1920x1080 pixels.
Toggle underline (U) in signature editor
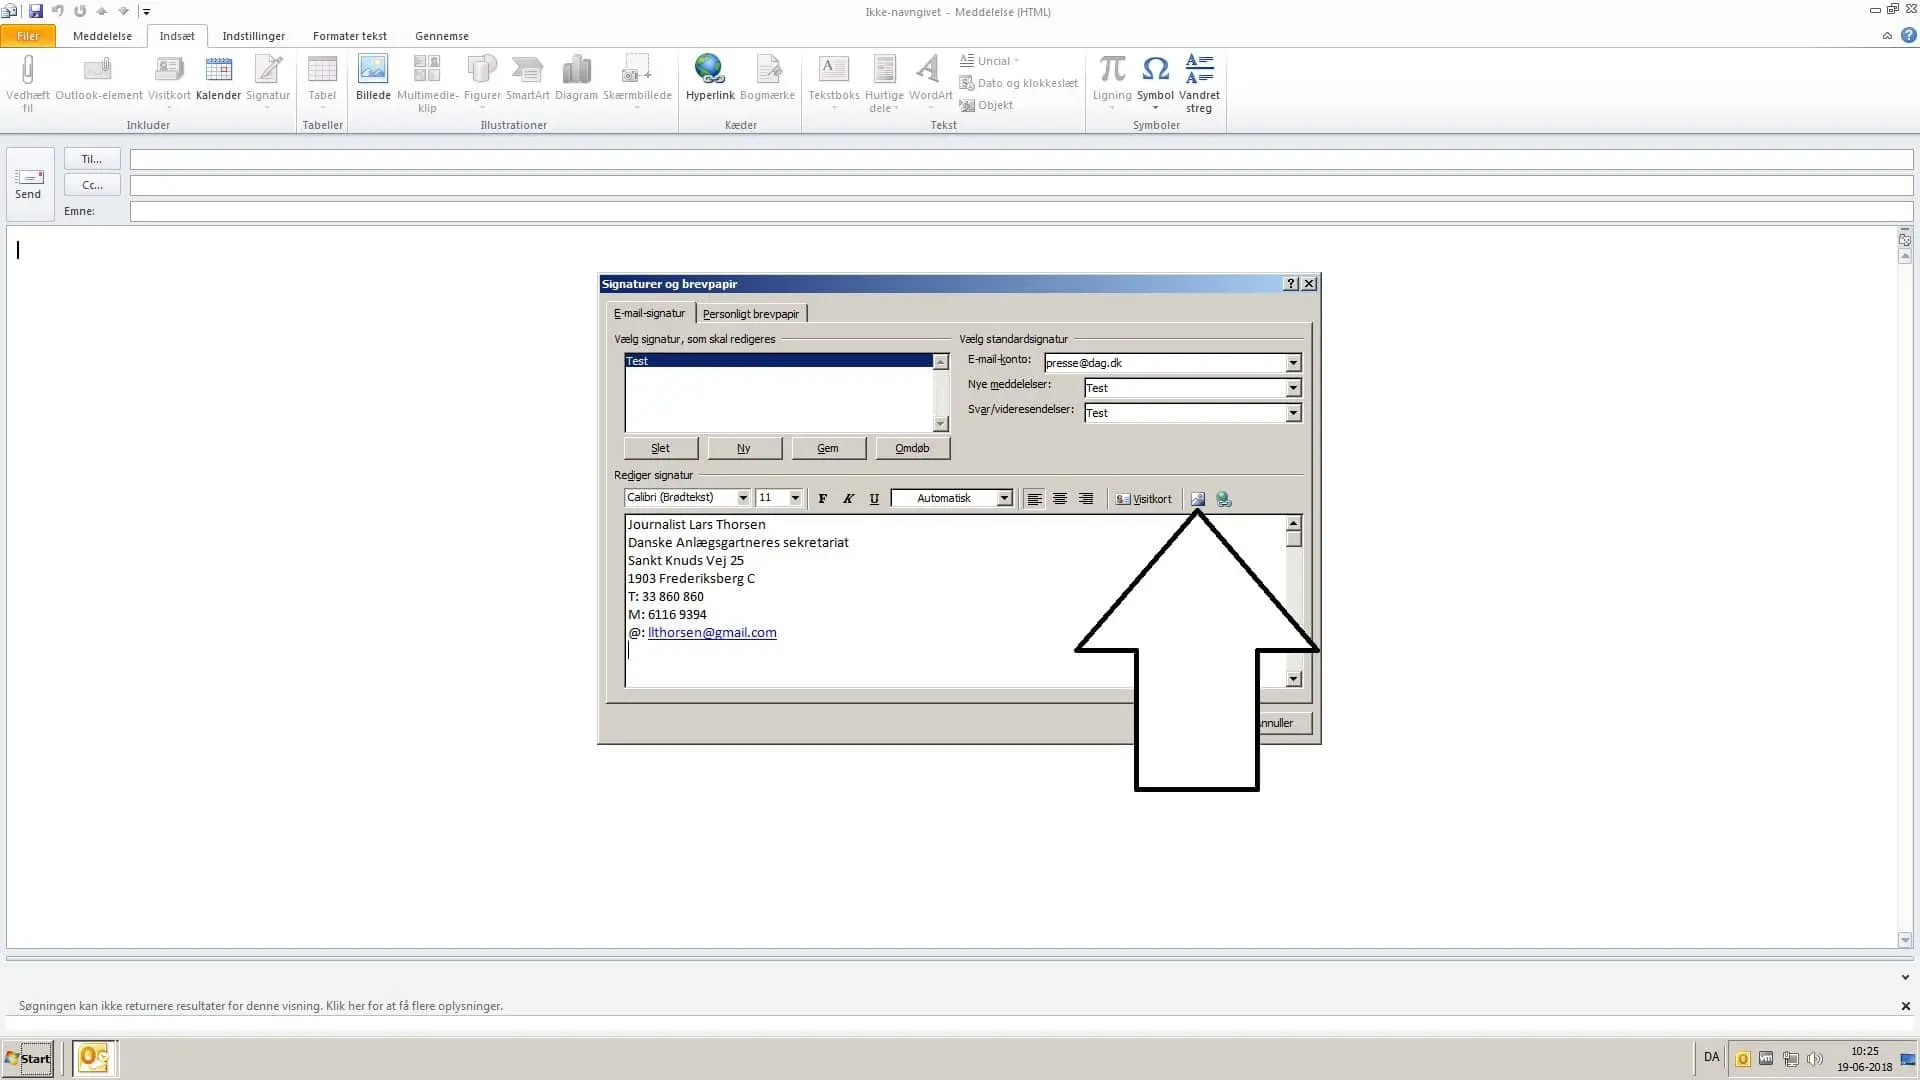click(x=874, y=499)
